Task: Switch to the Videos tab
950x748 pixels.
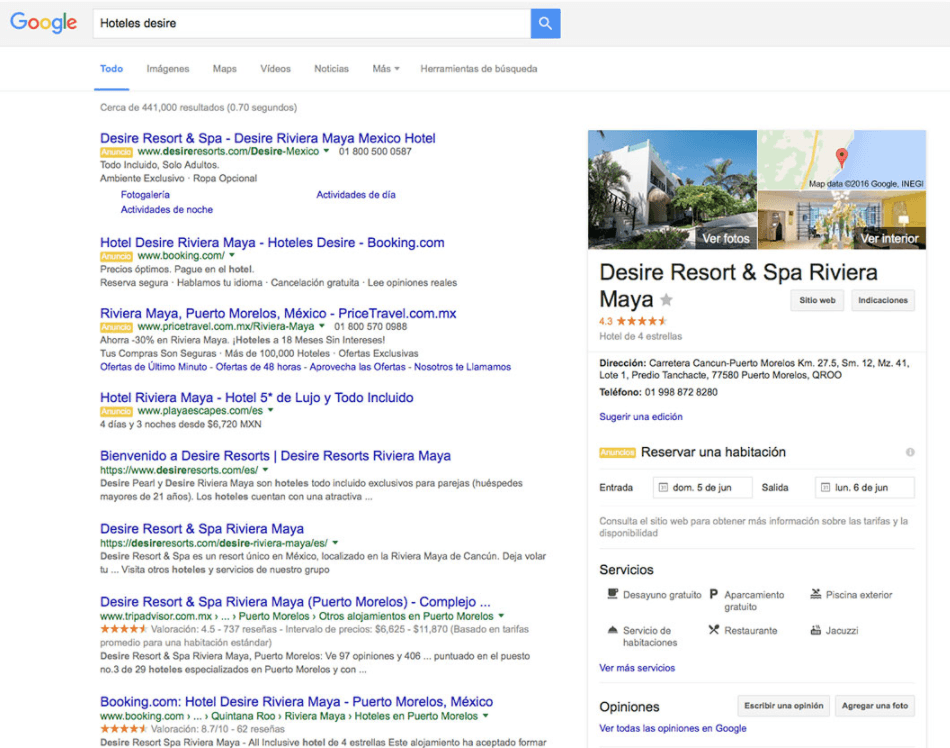Action: tap(276, 69)
